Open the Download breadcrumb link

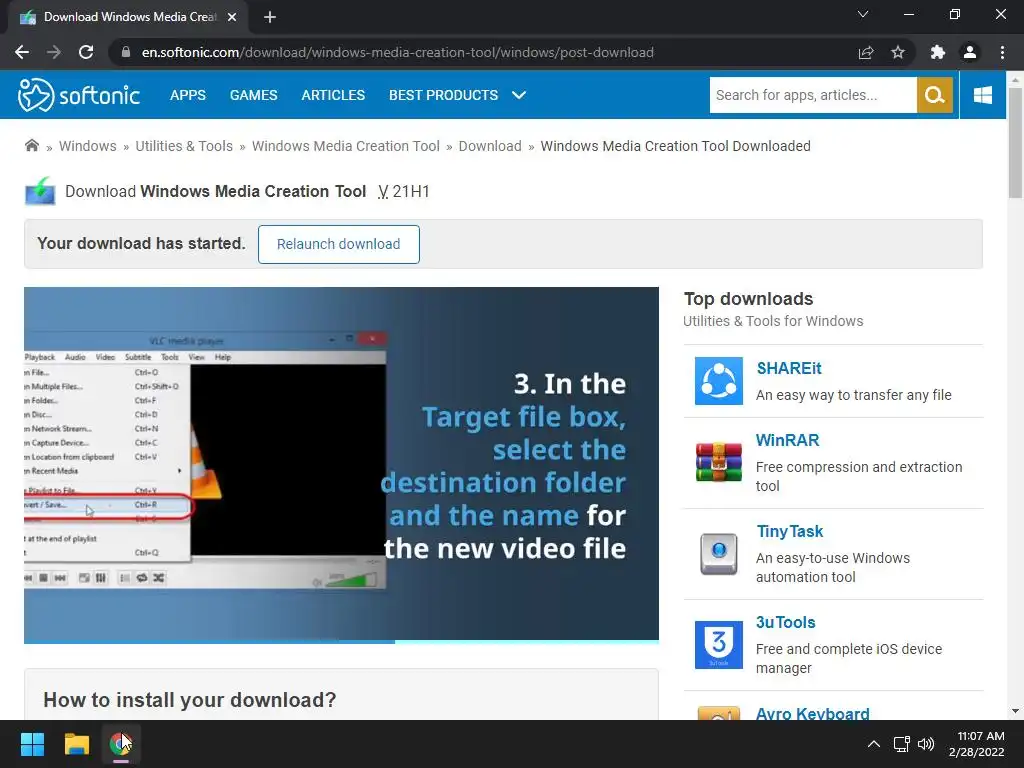pyautogui.click(x=490, y=146)
